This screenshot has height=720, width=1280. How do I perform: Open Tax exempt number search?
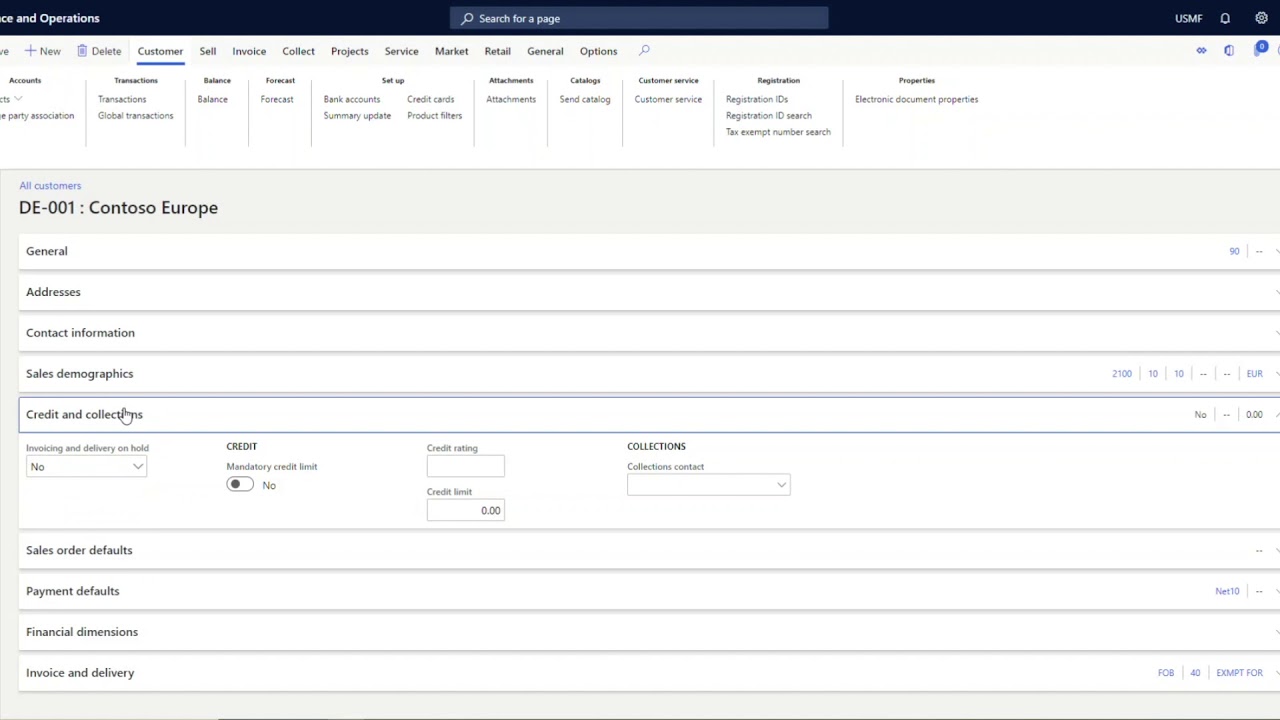point(778,132)
